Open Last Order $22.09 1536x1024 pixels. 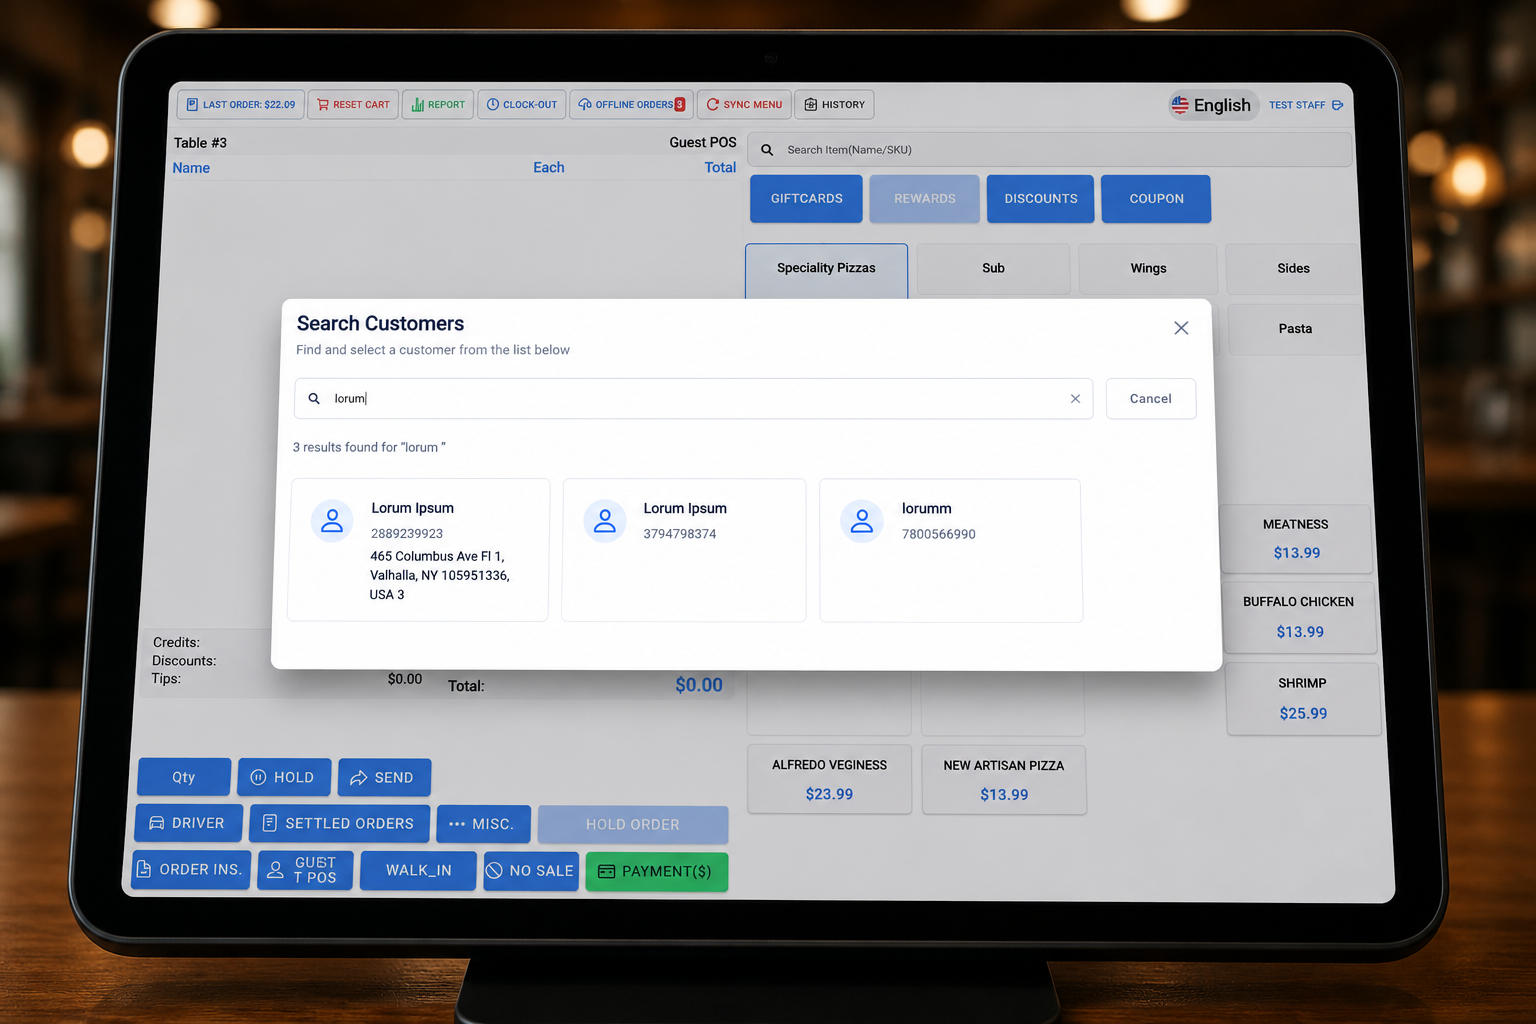[x=241, y=104]
